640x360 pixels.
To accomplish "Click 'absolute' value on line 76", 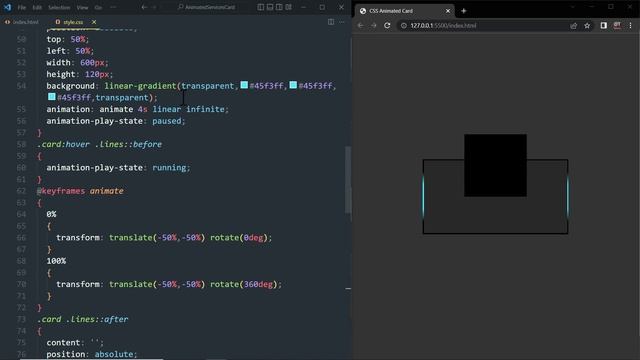I will (113, 354).
